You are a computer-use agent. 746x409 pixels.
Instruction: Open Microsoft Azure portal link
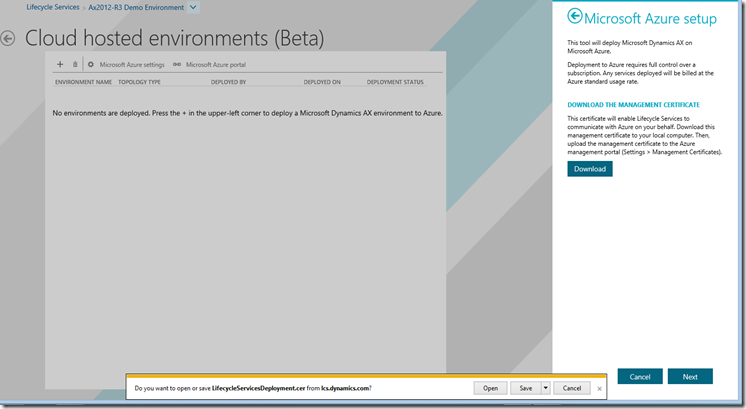coord(216,65)
